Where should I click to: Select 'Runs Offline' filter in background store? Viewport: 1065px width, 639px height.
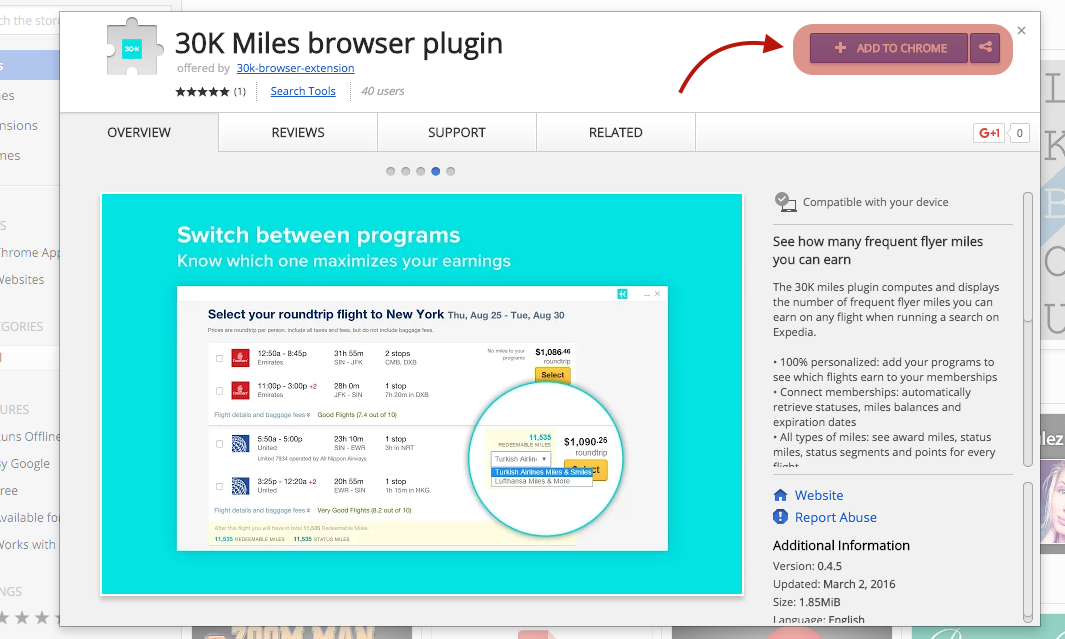pos(30,437)
